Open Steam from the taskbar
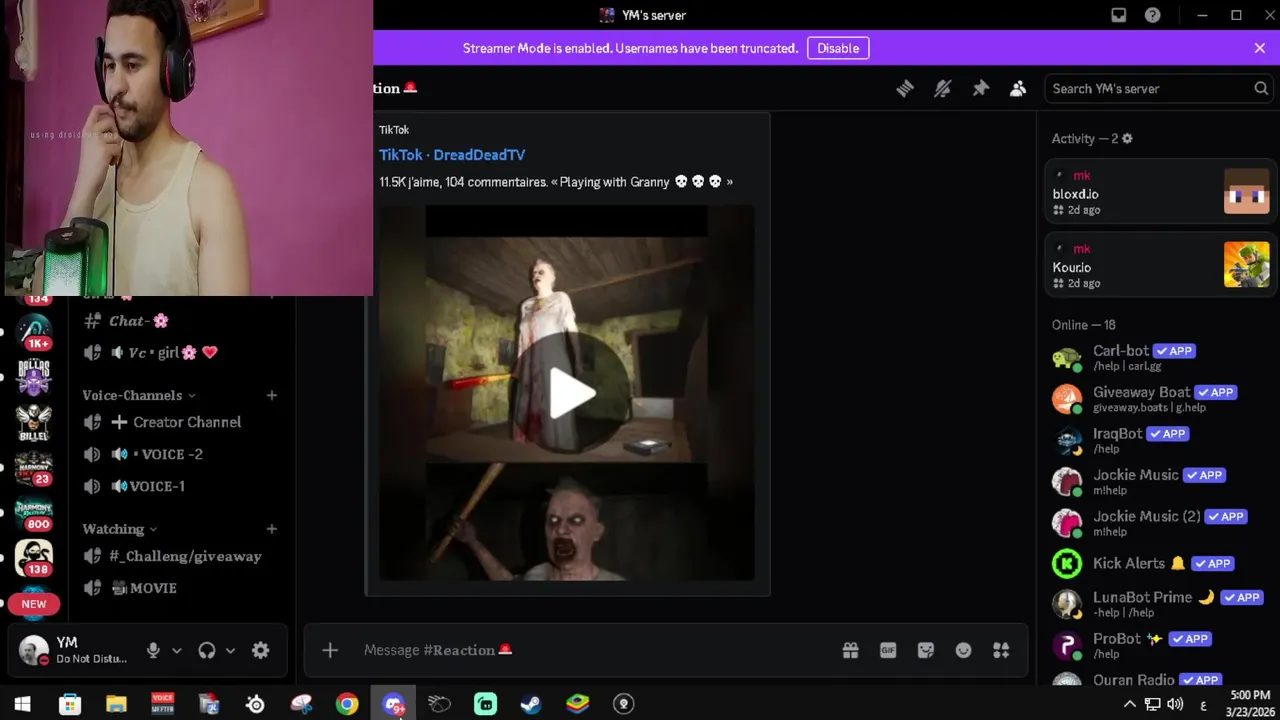The image size is (1280, 720). 531,704
